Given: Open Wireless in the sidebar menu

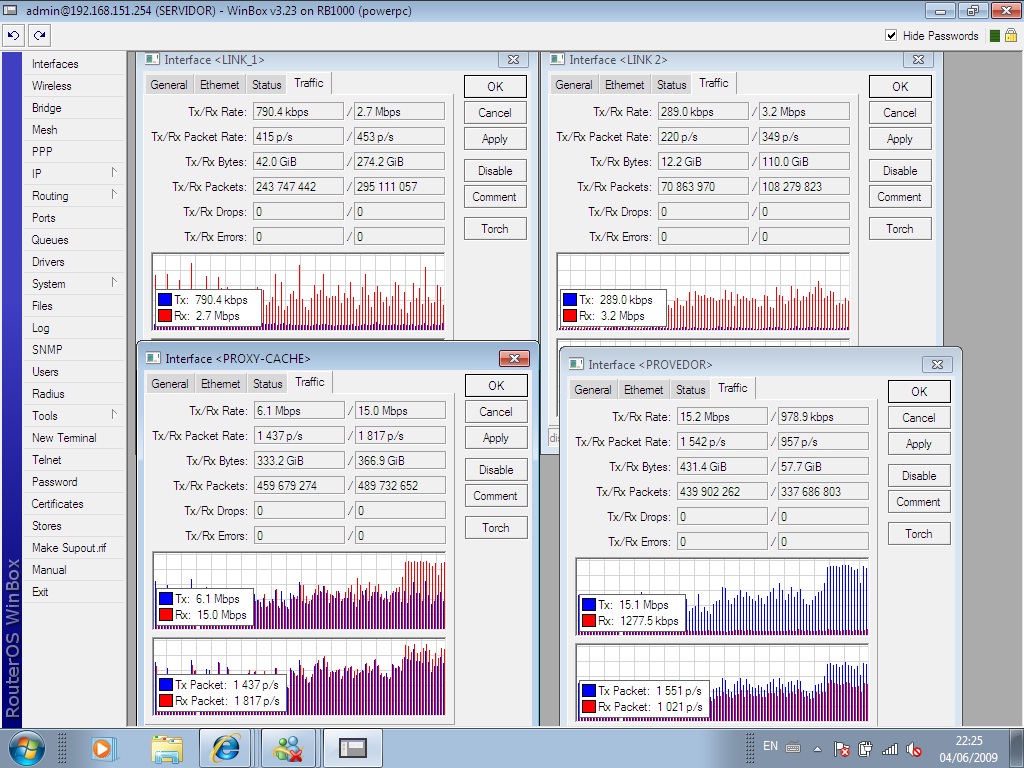Looking at the screenshot, I should 74,86.
